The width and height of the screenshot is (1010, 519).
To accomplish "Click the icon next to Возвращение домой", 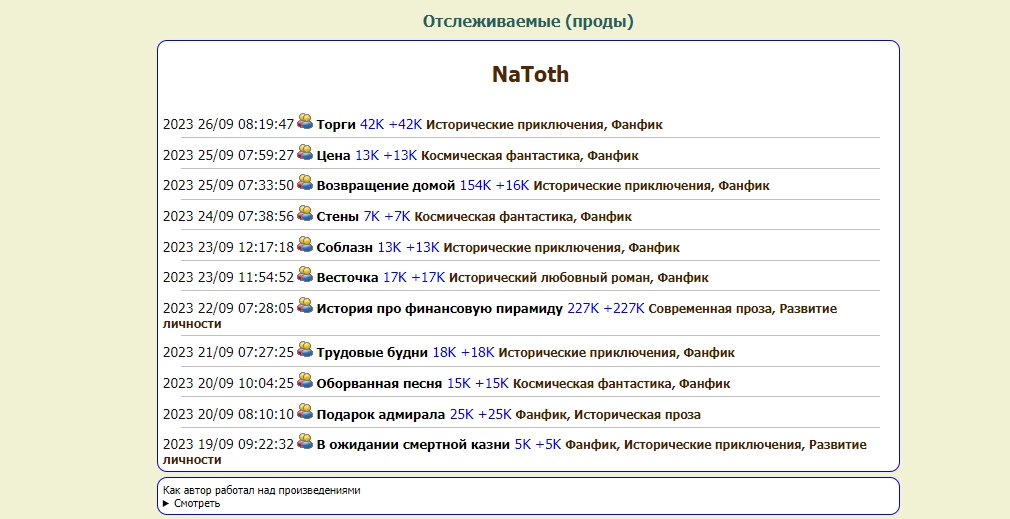I will (x=305, y=182).
